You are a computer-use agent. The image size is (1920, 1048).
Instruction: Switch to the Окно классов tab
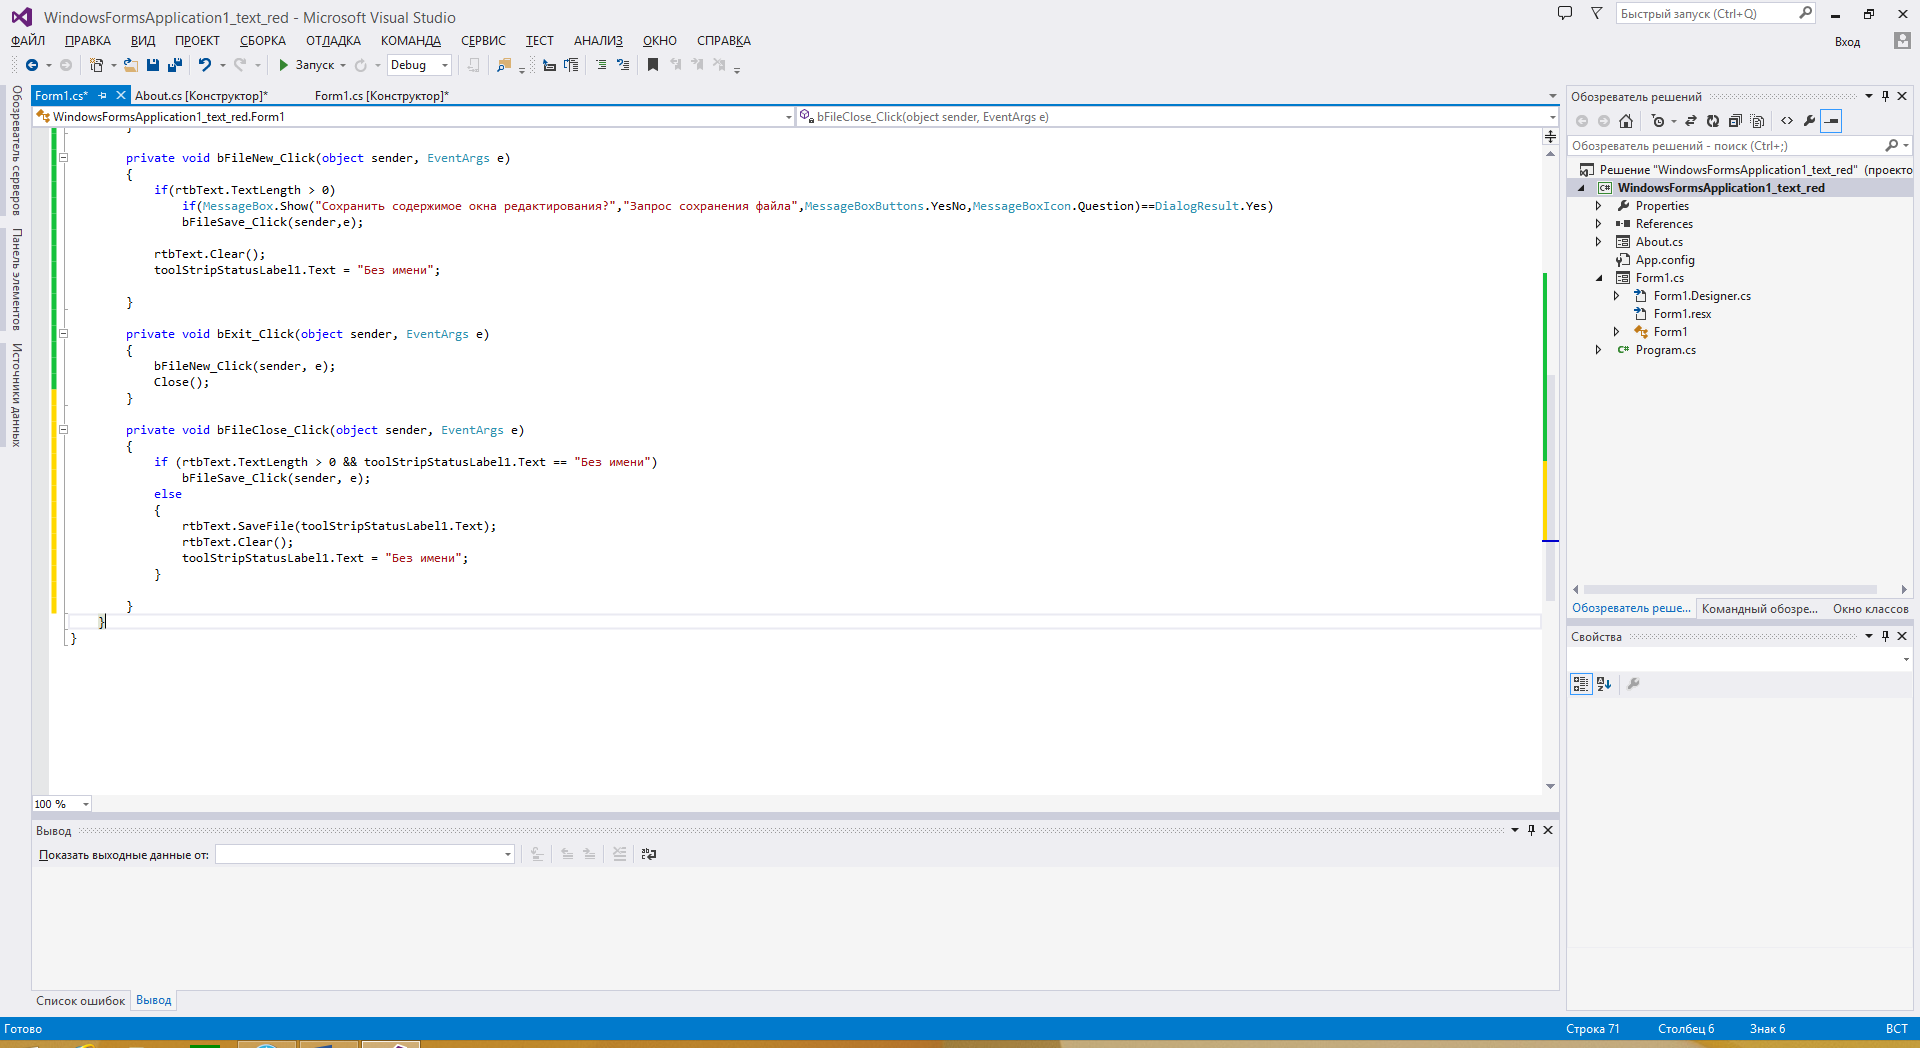(x=1870, y=609)
